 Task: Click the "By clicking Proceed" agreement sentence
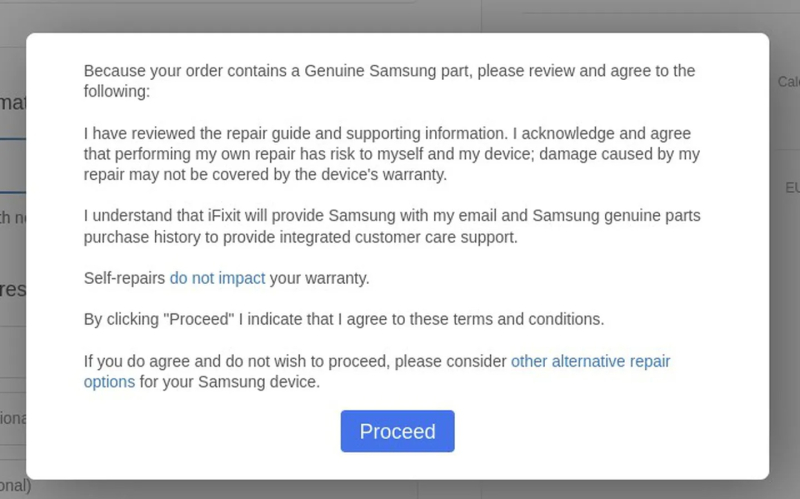344,319
